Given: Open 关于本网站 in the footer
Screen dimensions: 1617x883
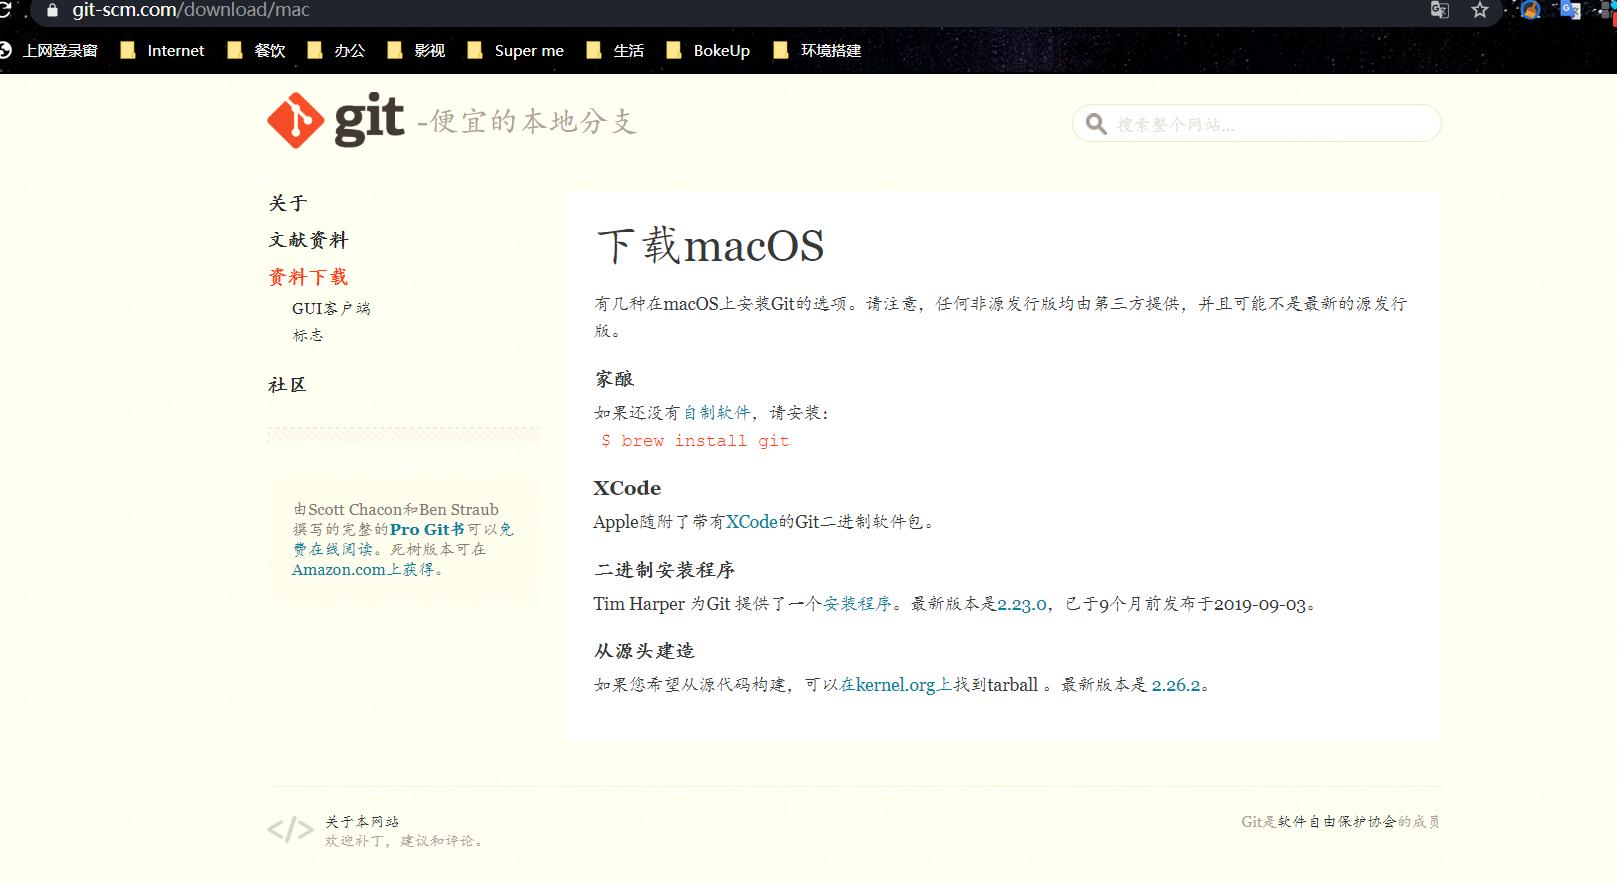Looking at the screenshot, I should click(362, 821).
